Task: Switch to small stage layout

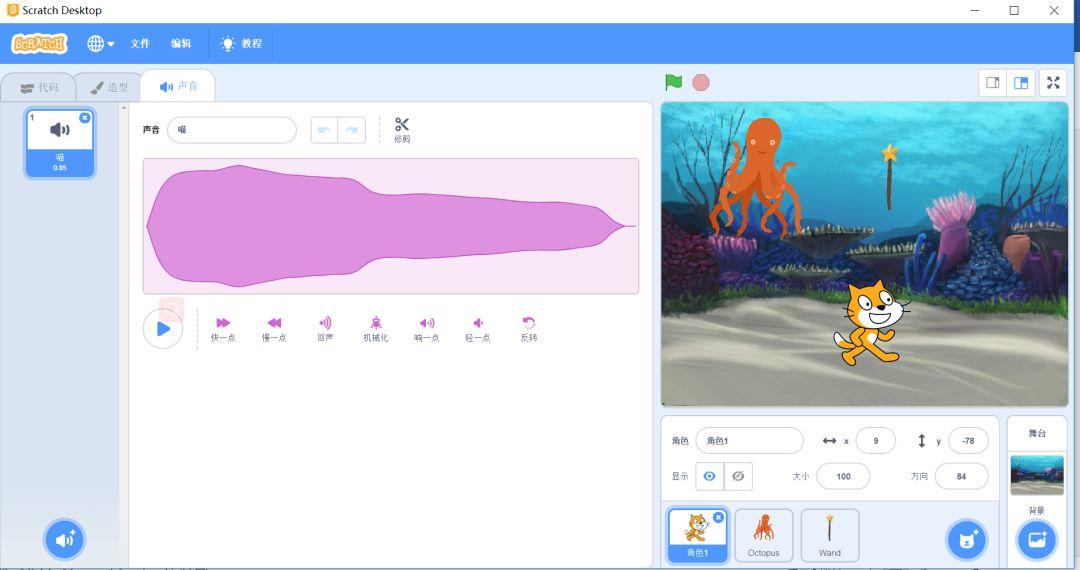Action: tap(993, 83)
